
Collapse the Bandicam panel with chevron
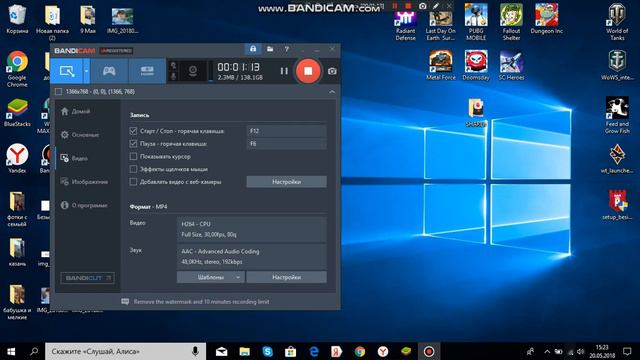tap(332, 92)
